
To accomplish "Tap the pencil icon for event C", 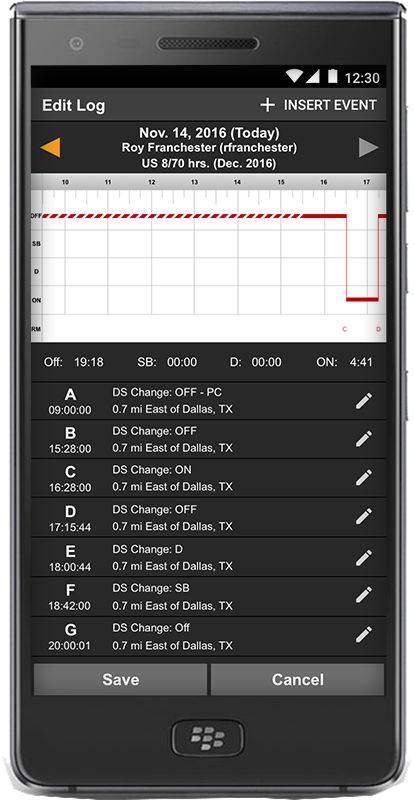I will point(363,478).
